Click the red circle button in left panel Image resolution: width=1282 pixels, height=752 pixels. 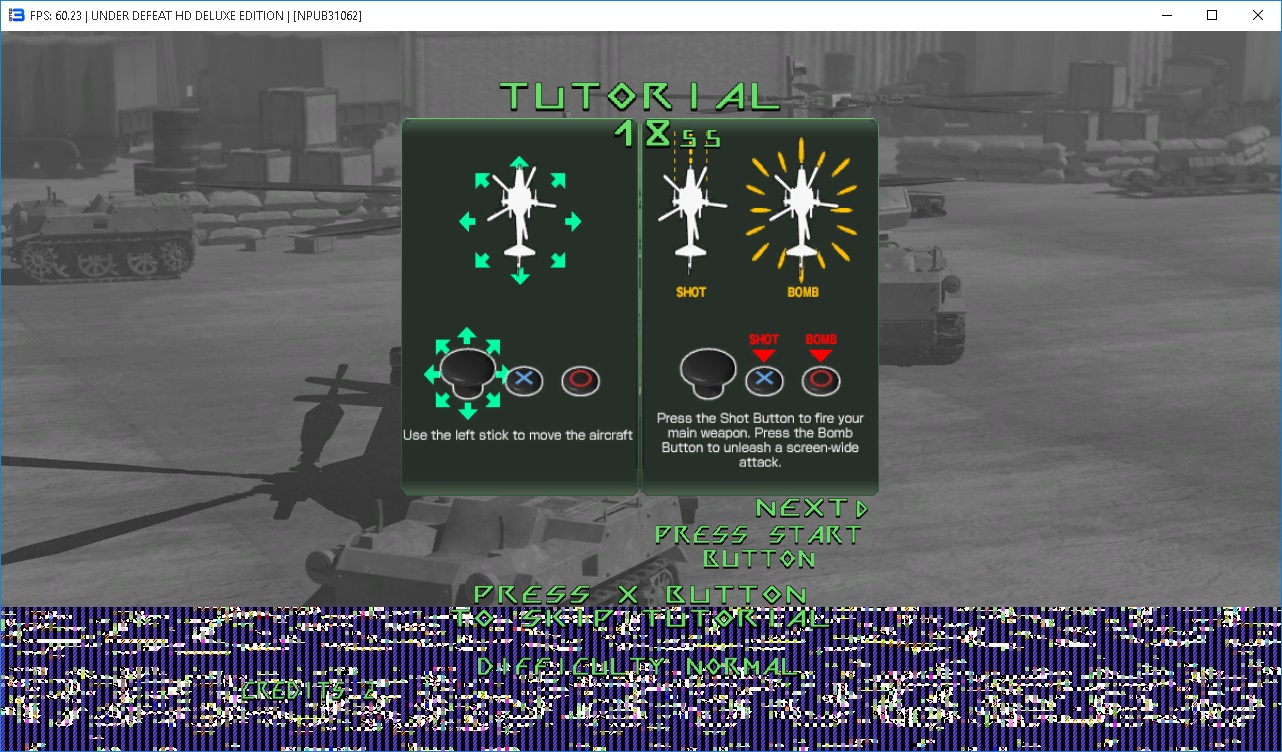580,380
